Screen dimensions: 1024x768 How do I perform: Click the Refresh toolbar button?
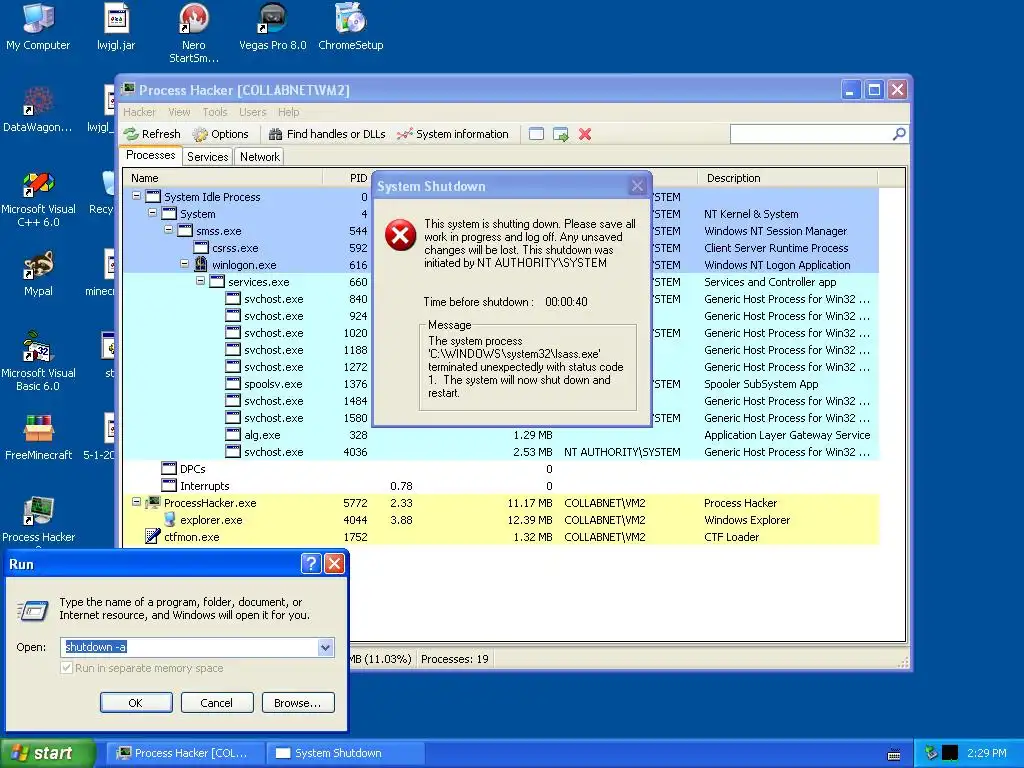click(152, 134)
